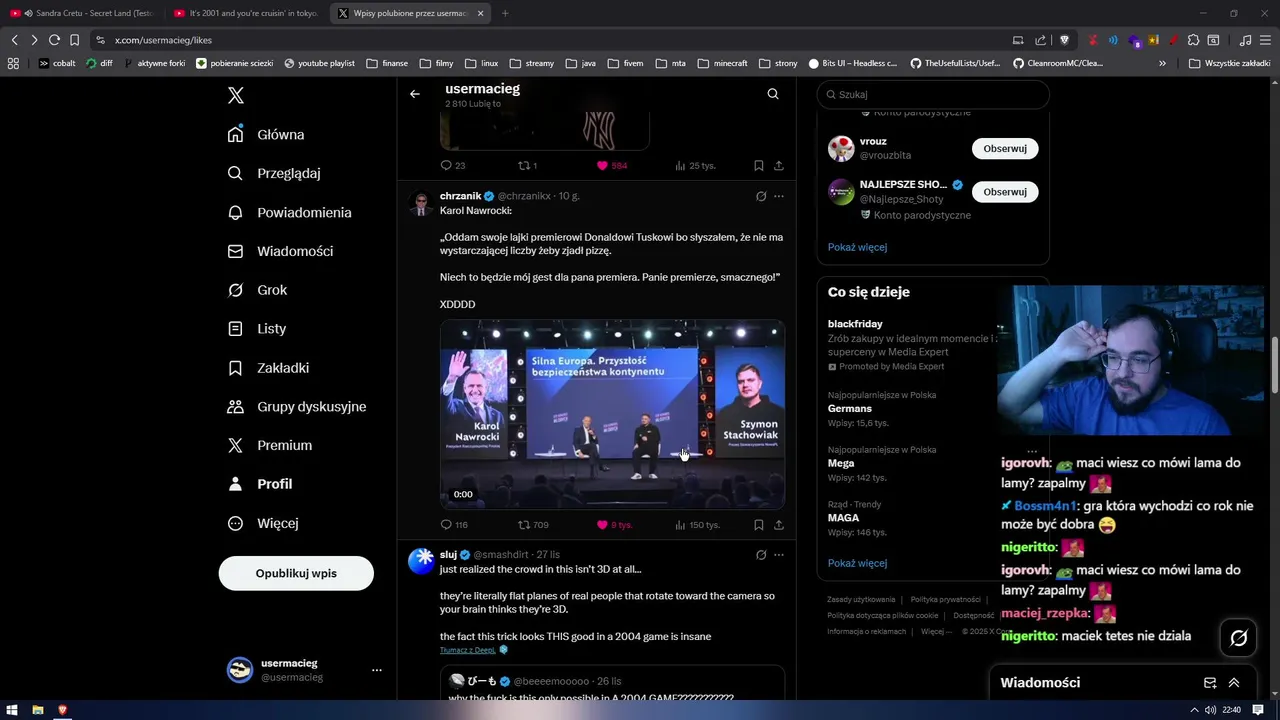
Task: Expand hidden bookmarks chevron
Action: click(1162, 63)
